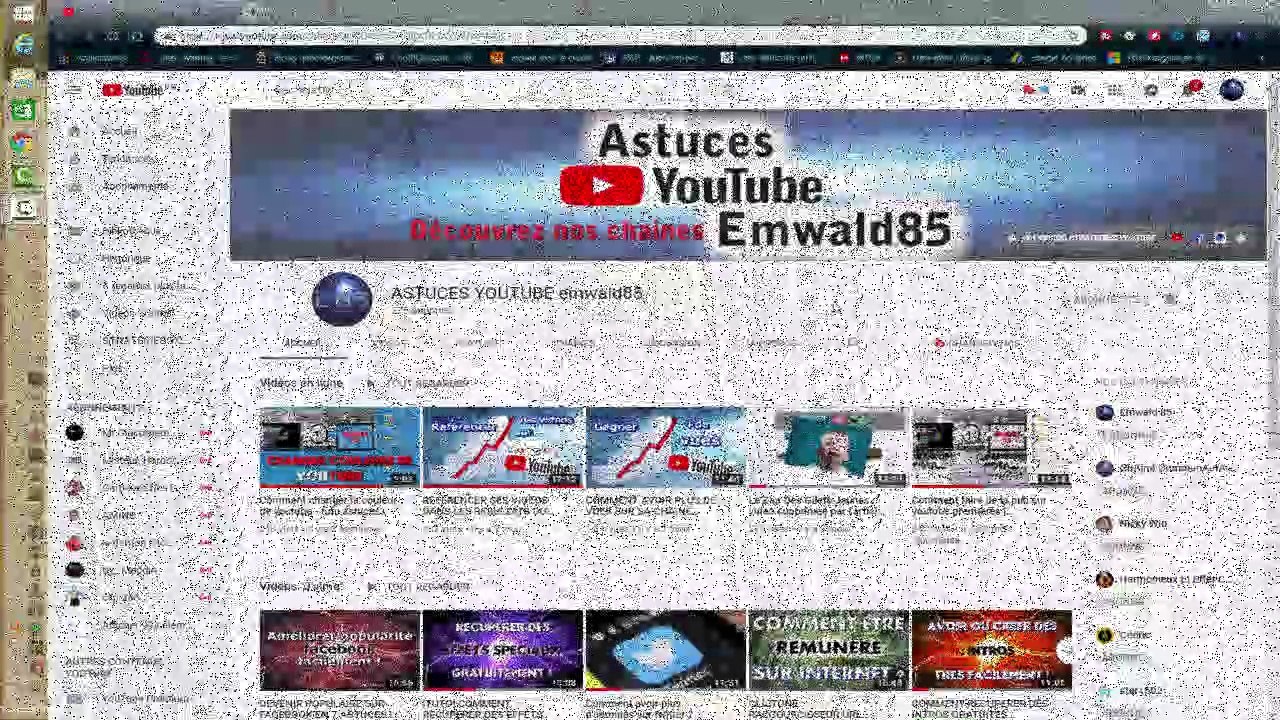Open the upload video camera icon
The height and width of the screenshot is (720, 1280).
pyautogui.click(x=1078, y=90)
